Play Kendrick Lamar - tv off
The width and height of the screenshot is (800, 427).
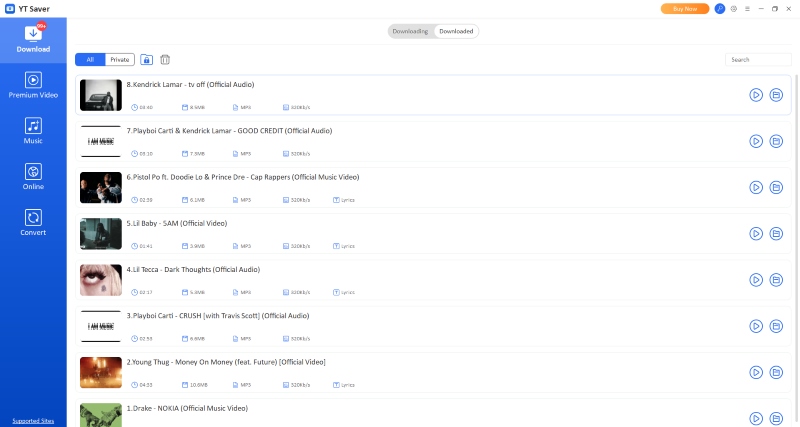pos(756,95)
